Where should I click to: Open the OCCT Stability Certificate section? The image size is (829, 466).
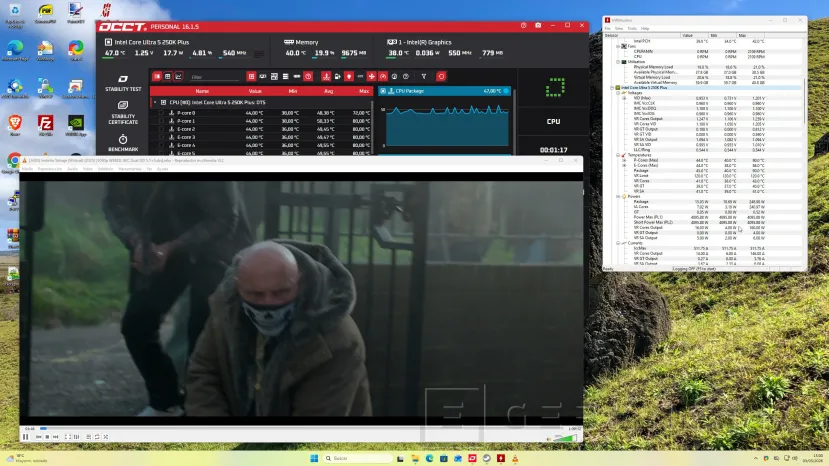[123, 113]
